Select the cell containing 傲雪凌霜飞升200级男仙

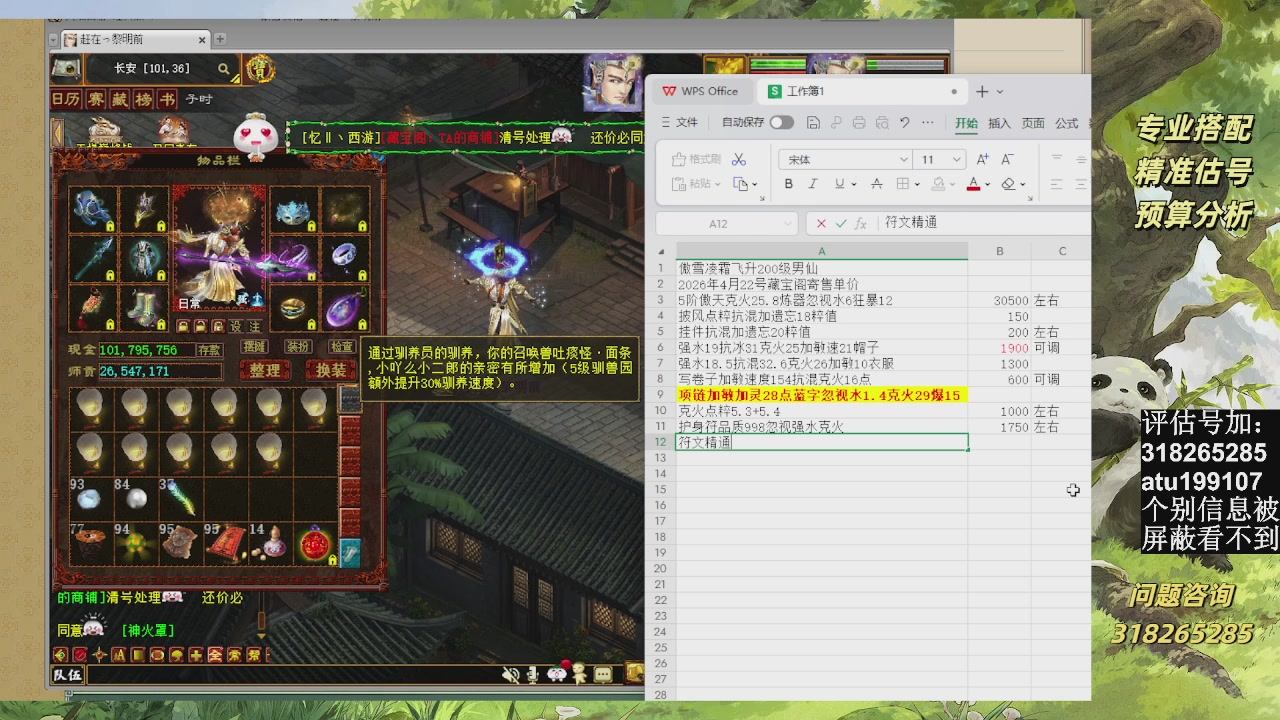[x=822, y=268]
